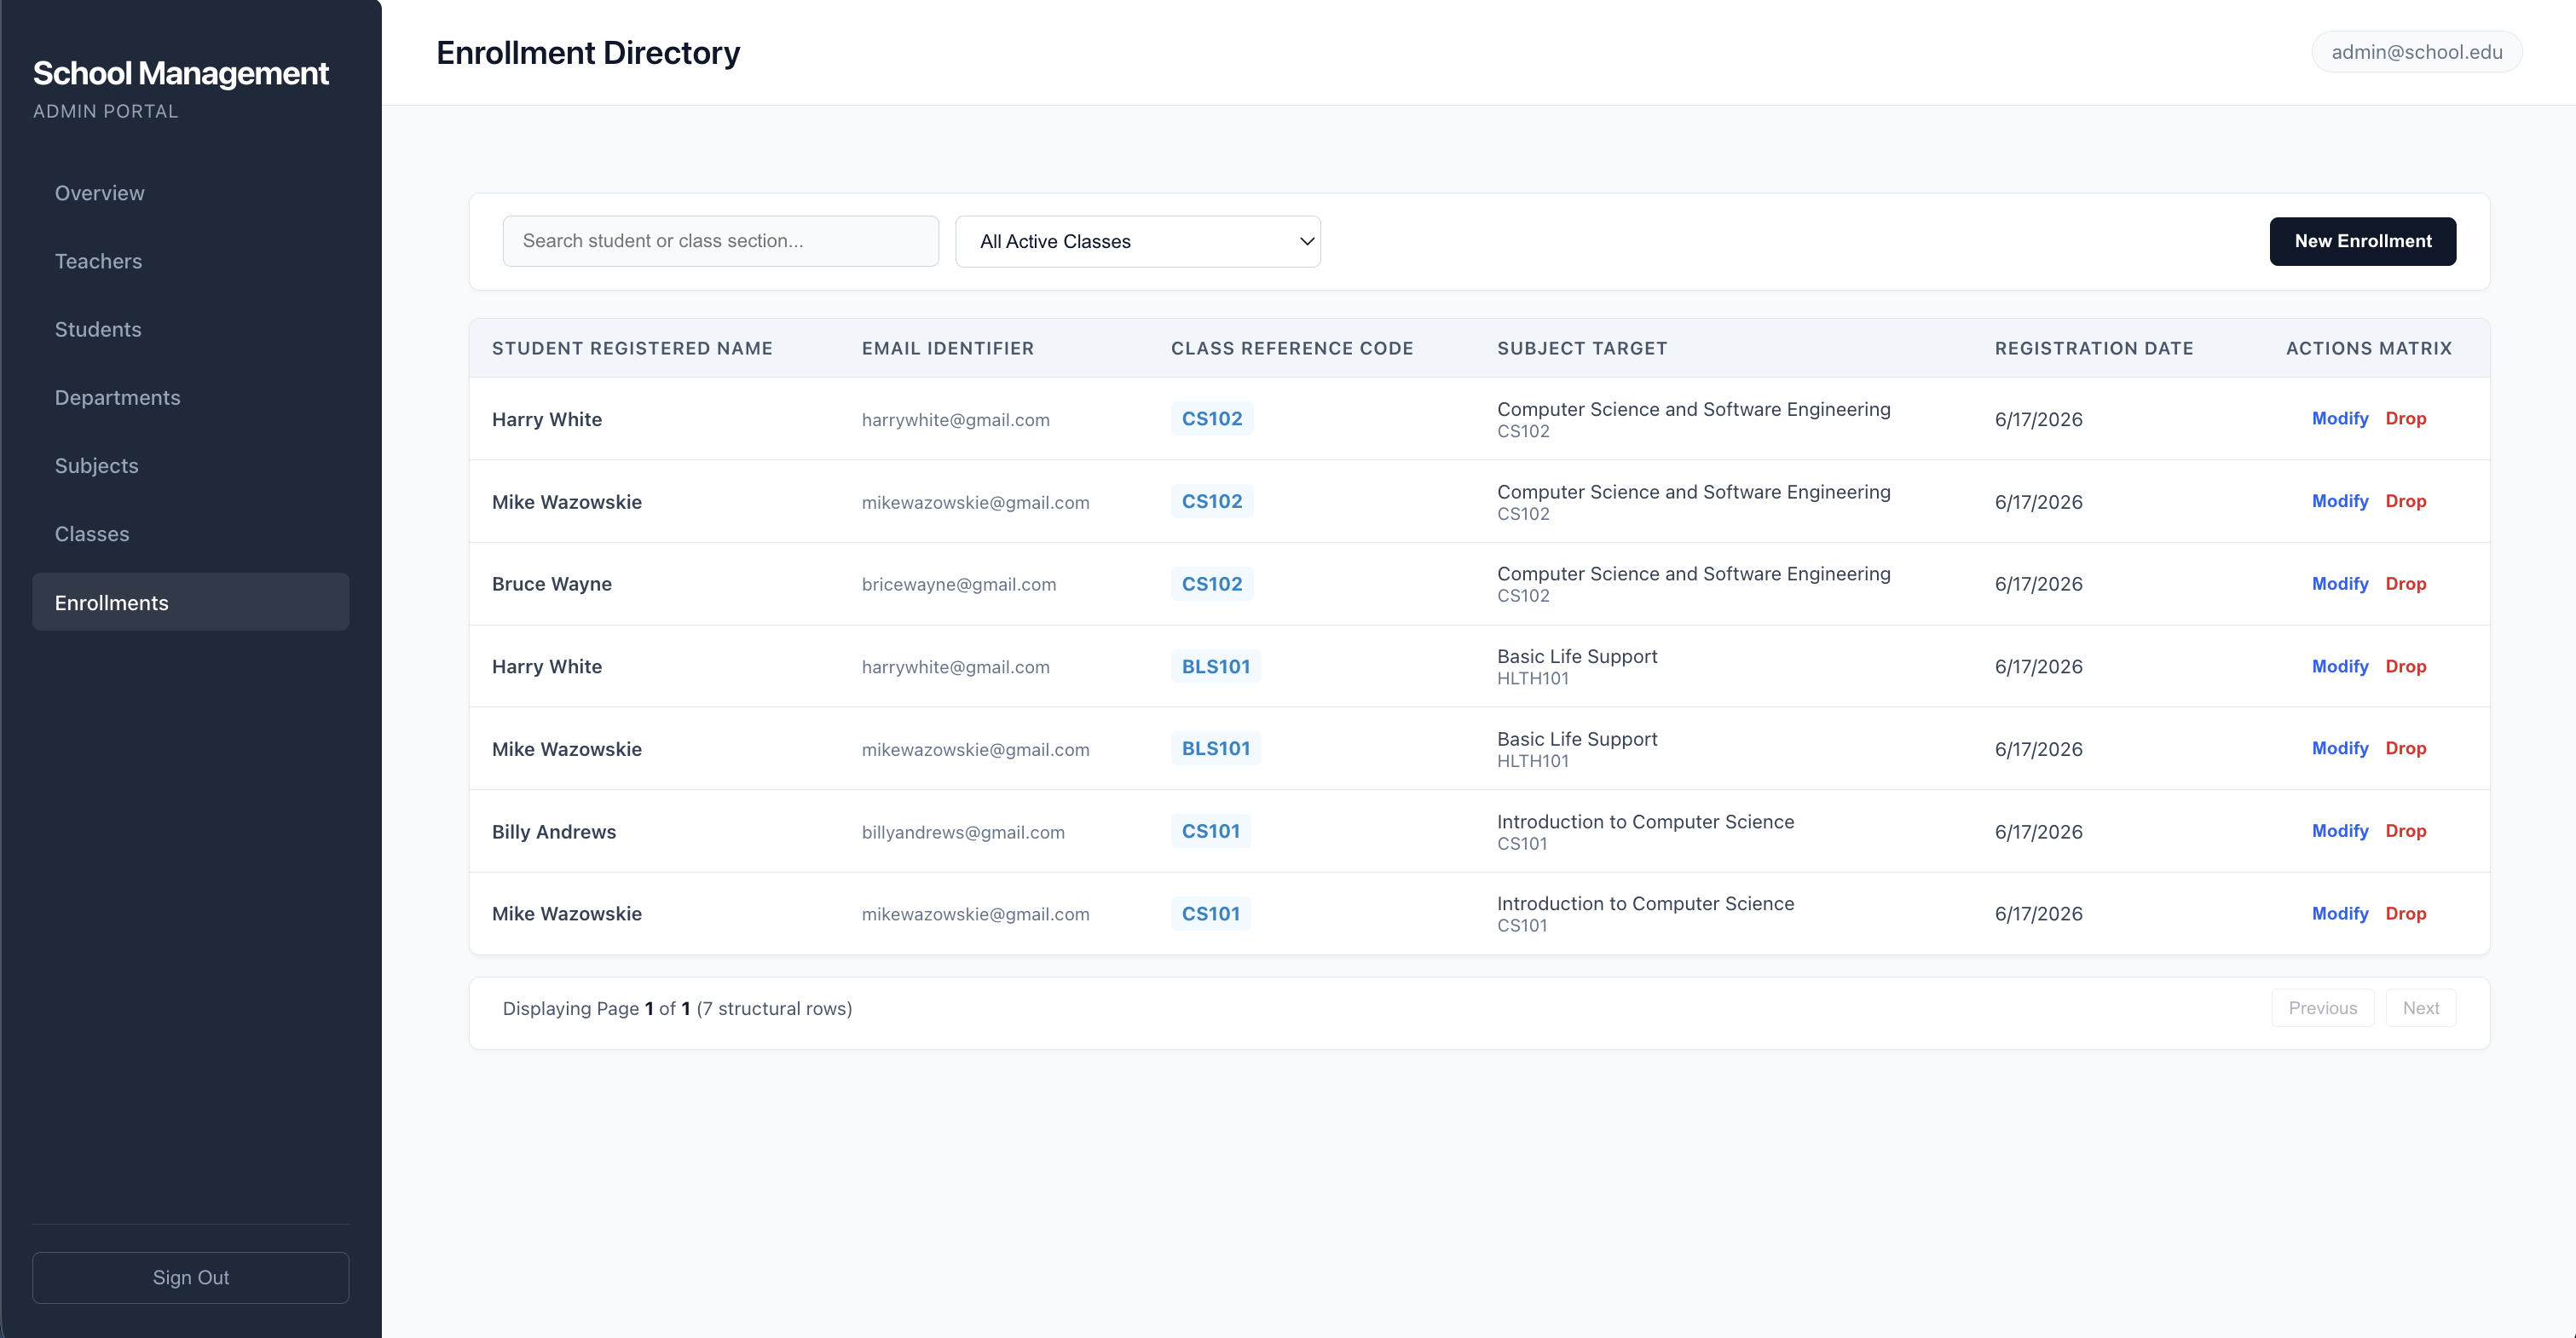Image resolution: width=2576 pixels, height=1338 pixels.
Task: Click the CS102 badge in Mike Wazowskie's row
Action: [x=1212, y=501]
